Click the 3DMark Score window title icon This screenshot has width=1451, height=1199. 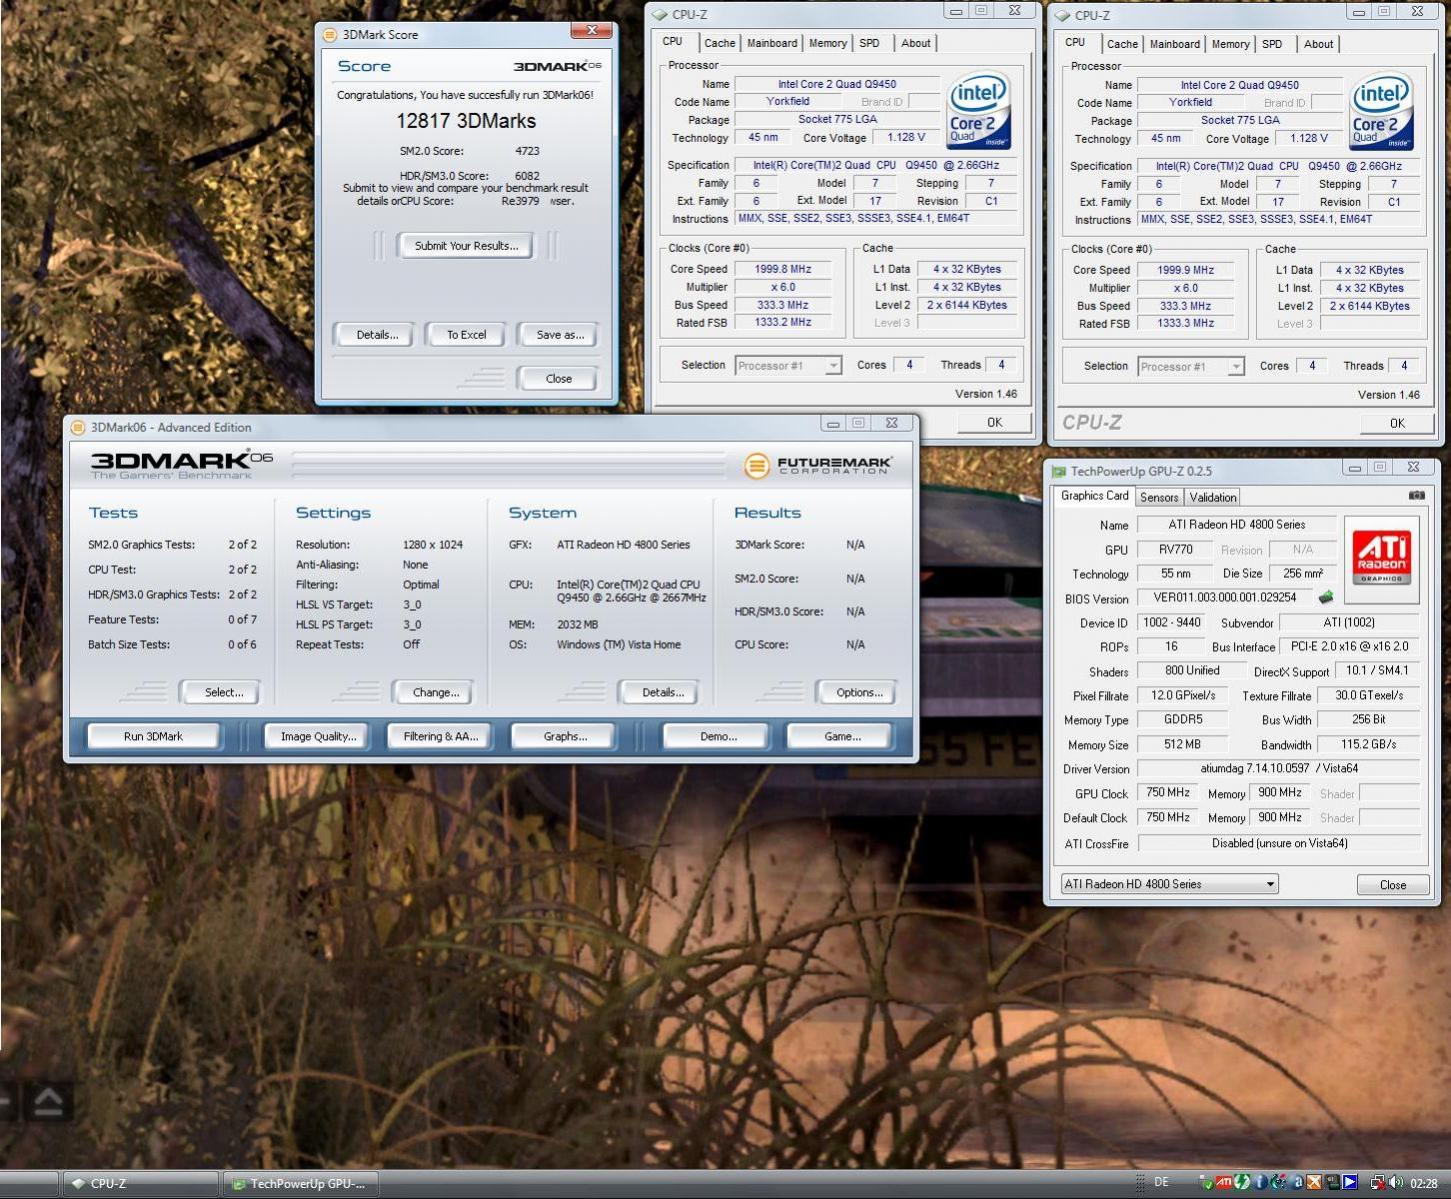coord(330,34)
